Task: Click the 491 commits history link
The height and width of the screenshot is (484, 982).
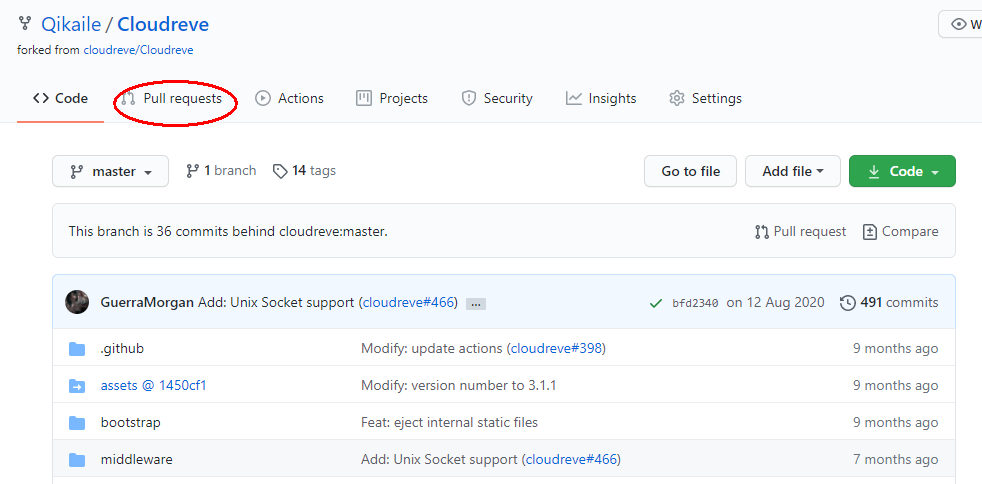Action: tap(889, 302)
